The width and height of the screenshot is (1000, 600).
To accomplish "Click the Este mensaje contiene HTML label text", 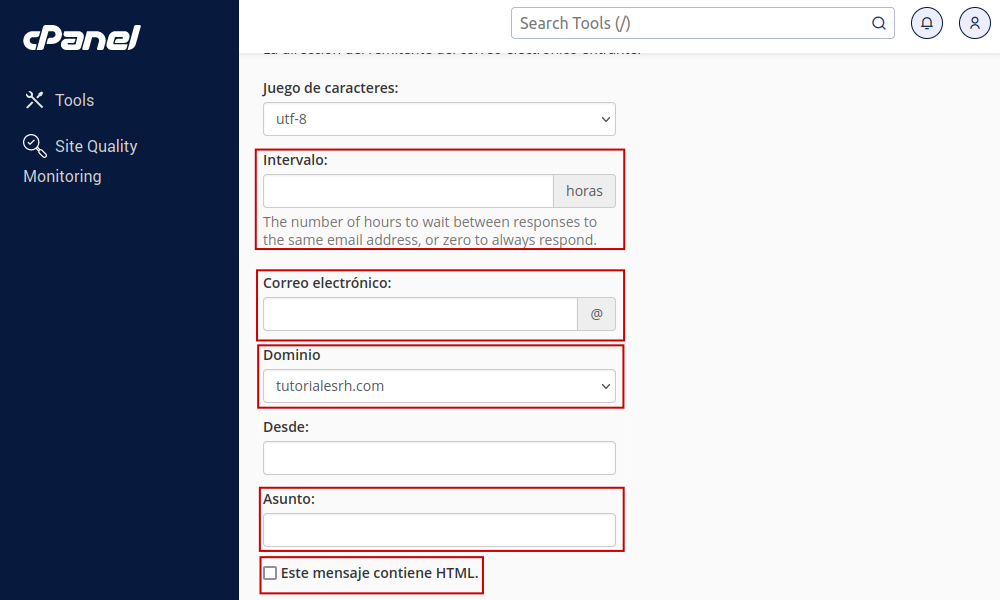I will click(x=379, y=573).
